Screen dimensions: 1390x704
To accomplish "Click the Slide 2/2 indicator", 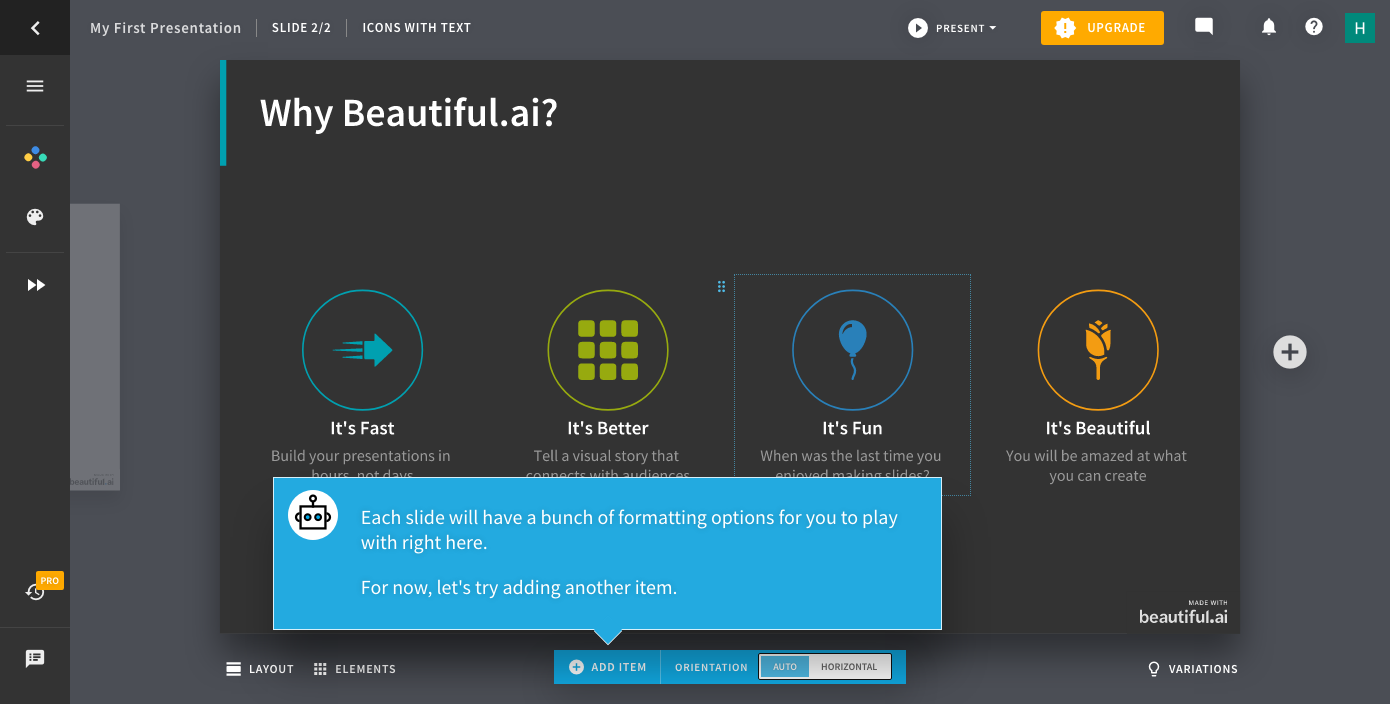I will 301,28.
